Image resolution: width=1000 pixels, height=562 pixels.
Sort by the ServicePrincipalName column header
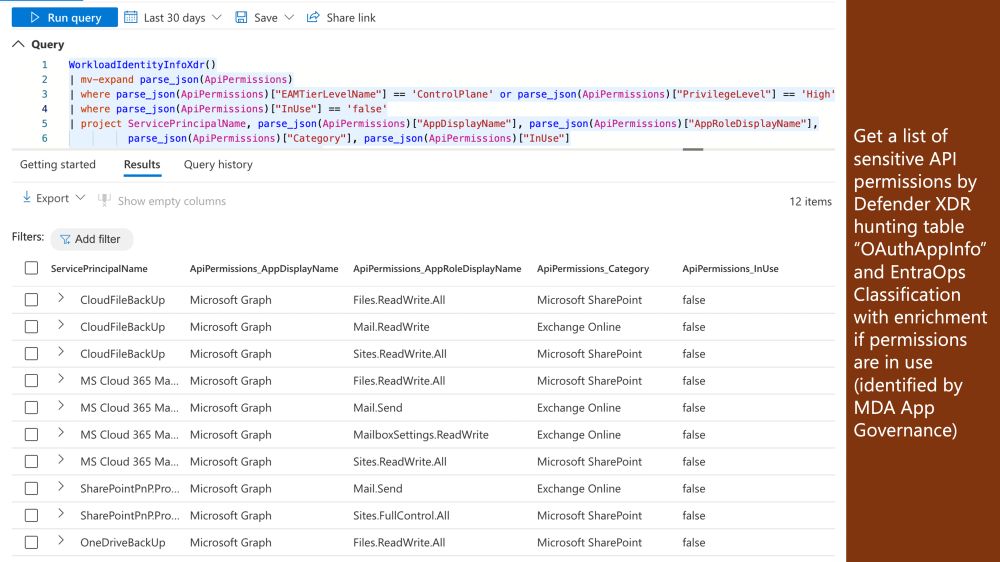[x=99, y=269]
